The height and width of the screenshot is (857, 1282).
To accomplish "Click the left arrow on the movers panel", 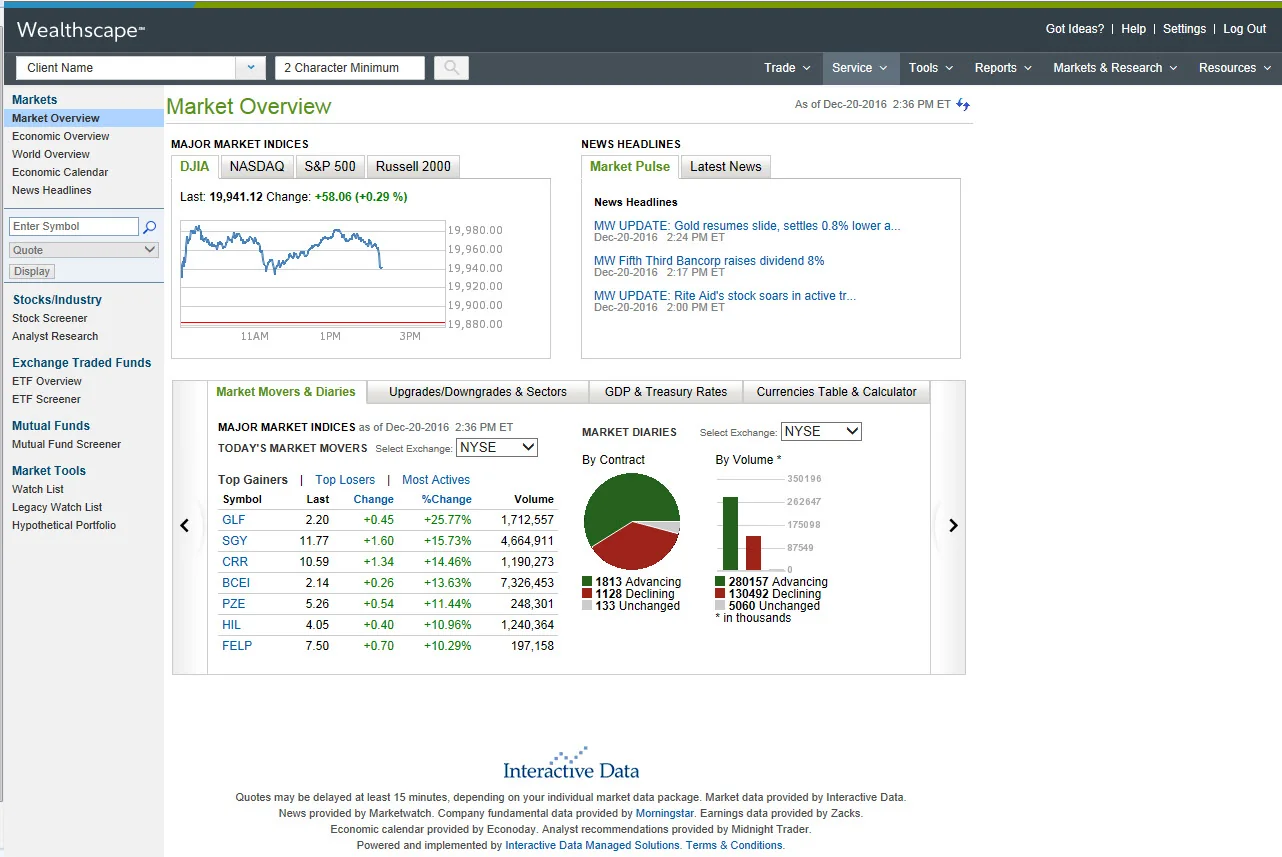I will coord(185,525).
